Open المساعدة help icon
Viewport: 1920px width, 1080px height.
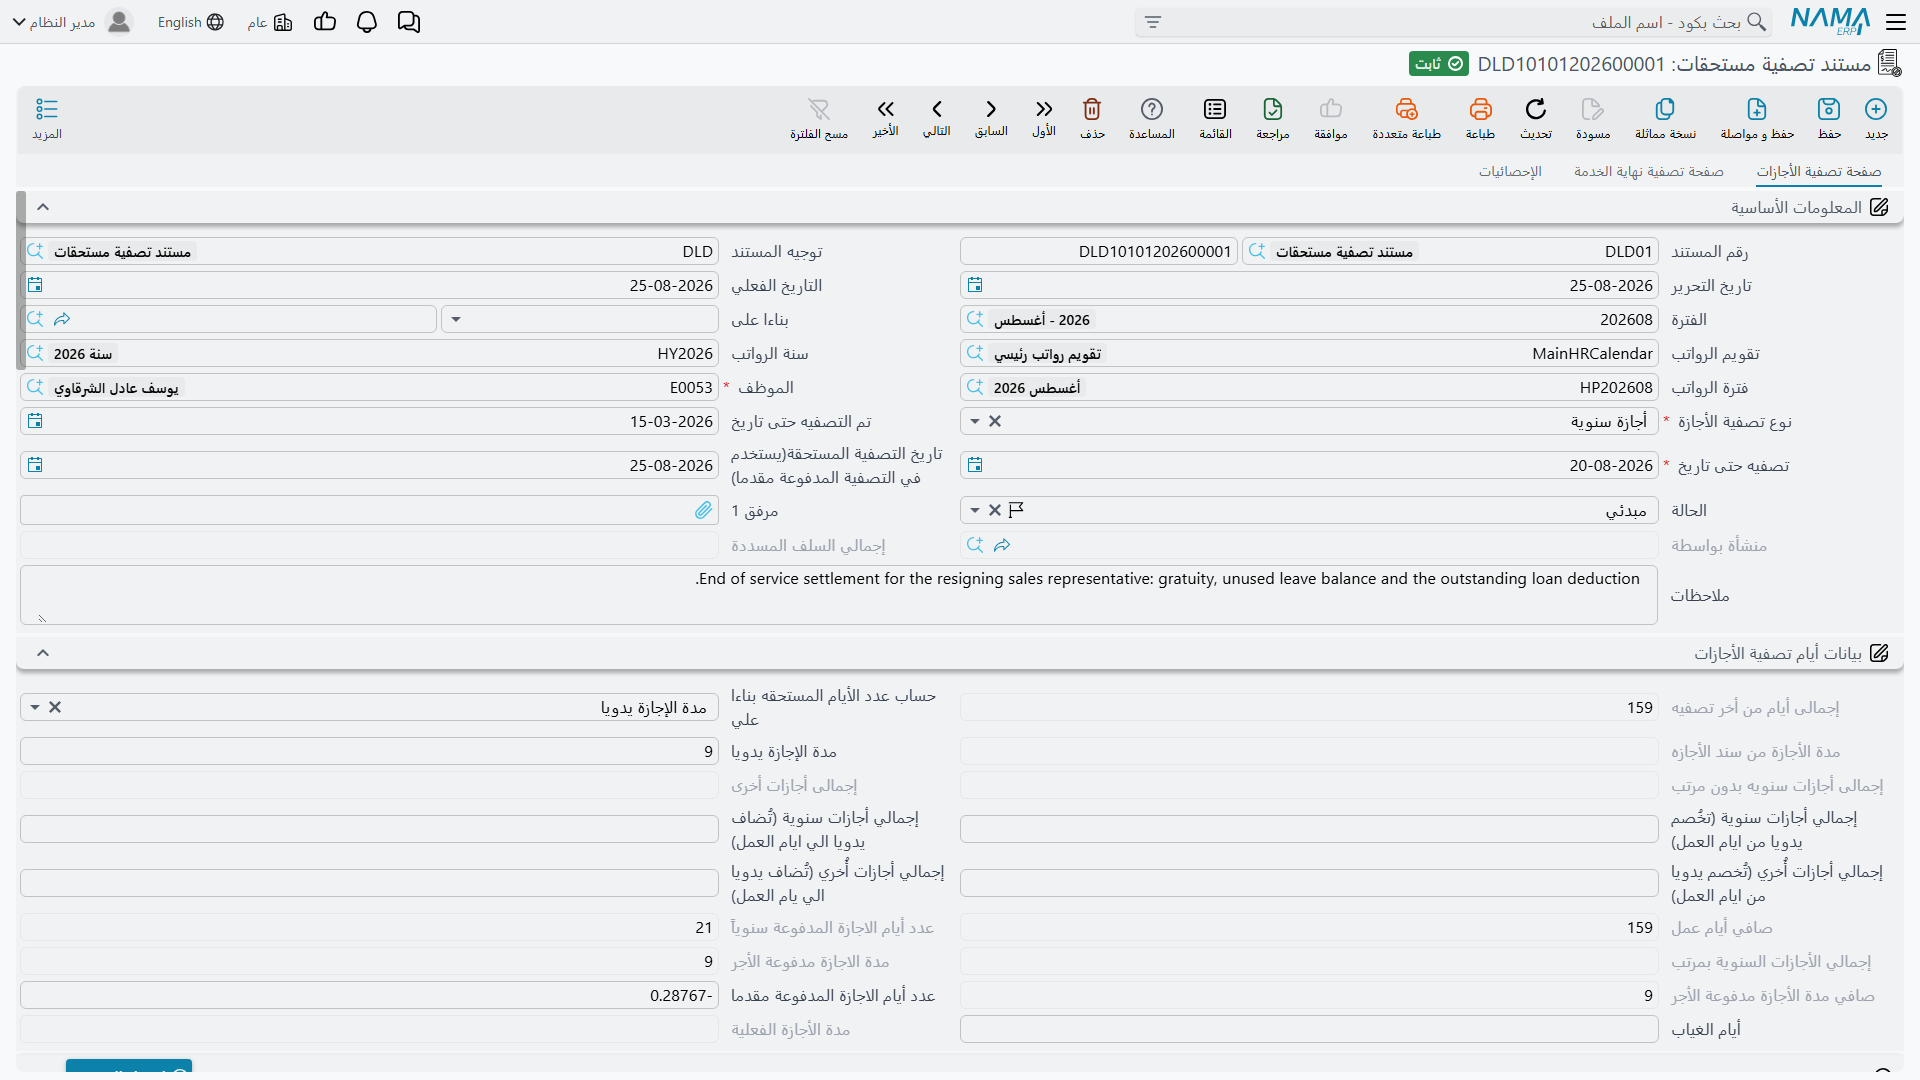(x=1152, y=109)
